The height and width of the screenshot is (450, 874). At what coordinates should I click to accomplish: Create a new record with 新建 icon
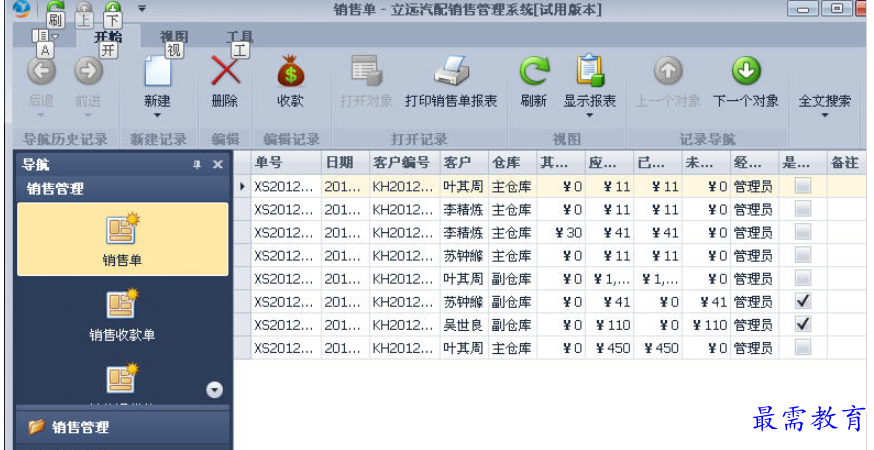[157, 71]
